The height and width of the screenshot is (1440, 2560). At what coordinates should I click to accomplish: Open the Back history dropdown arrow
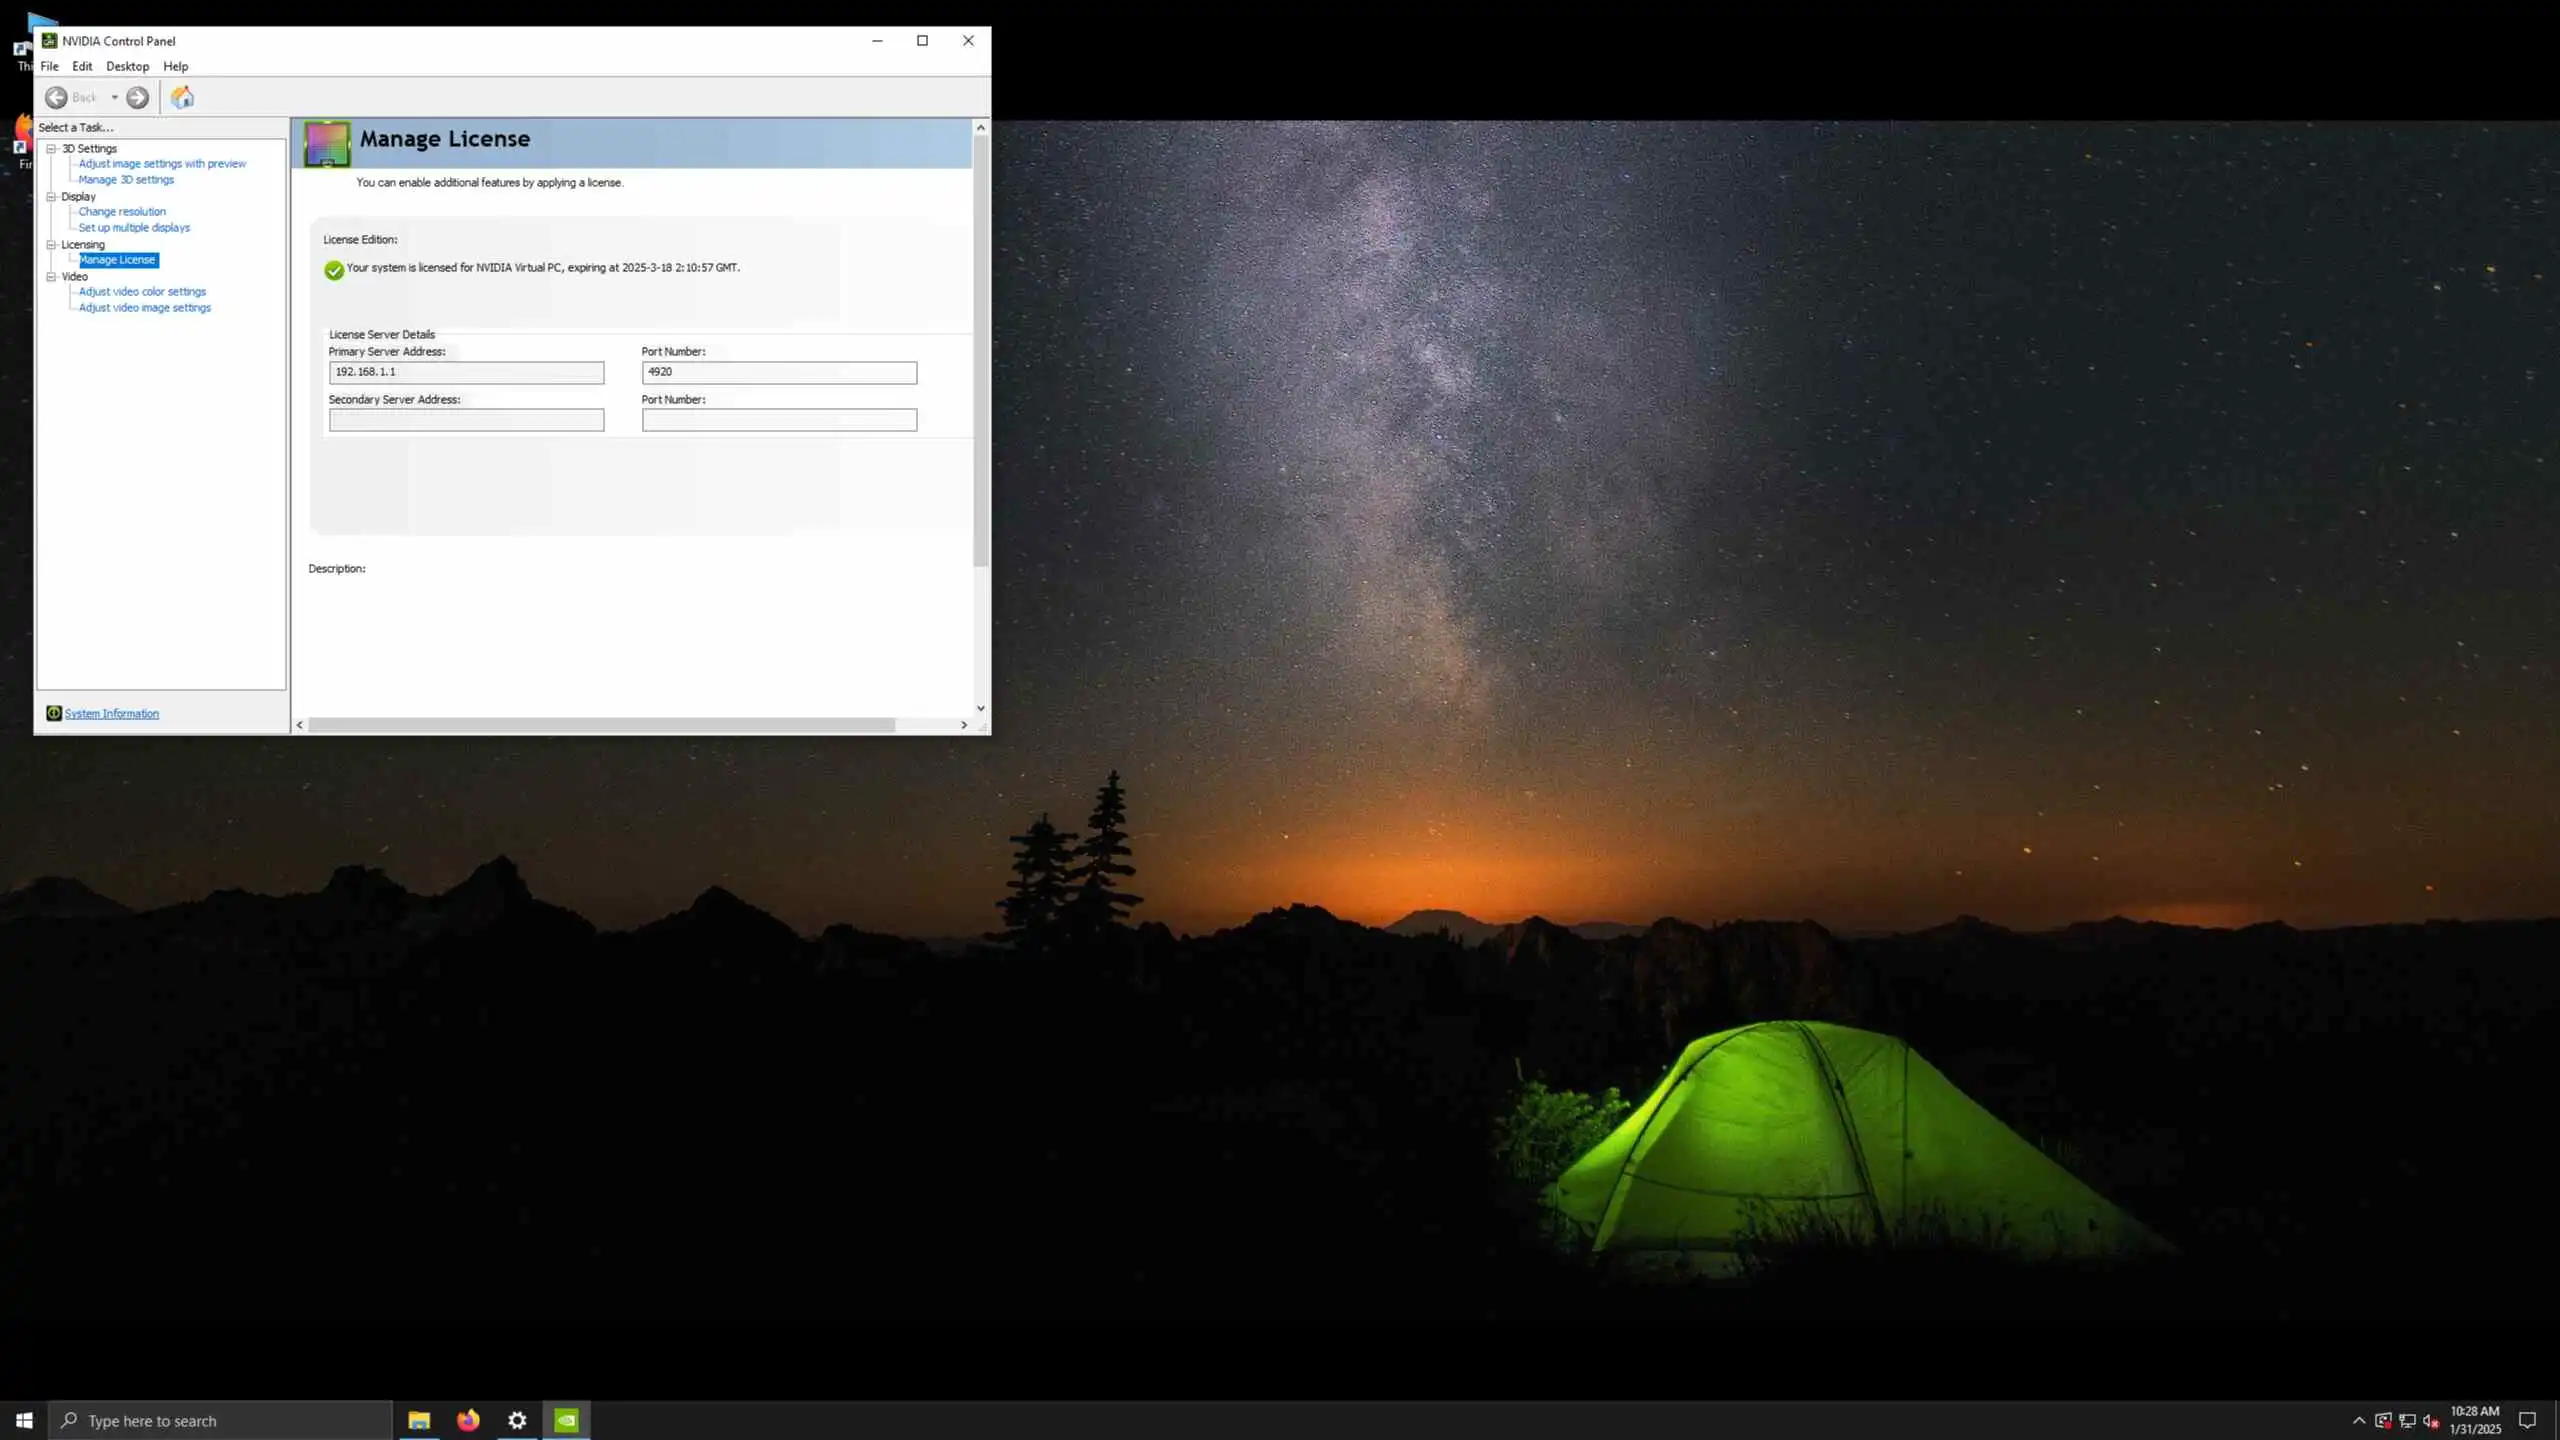point(115,97)
